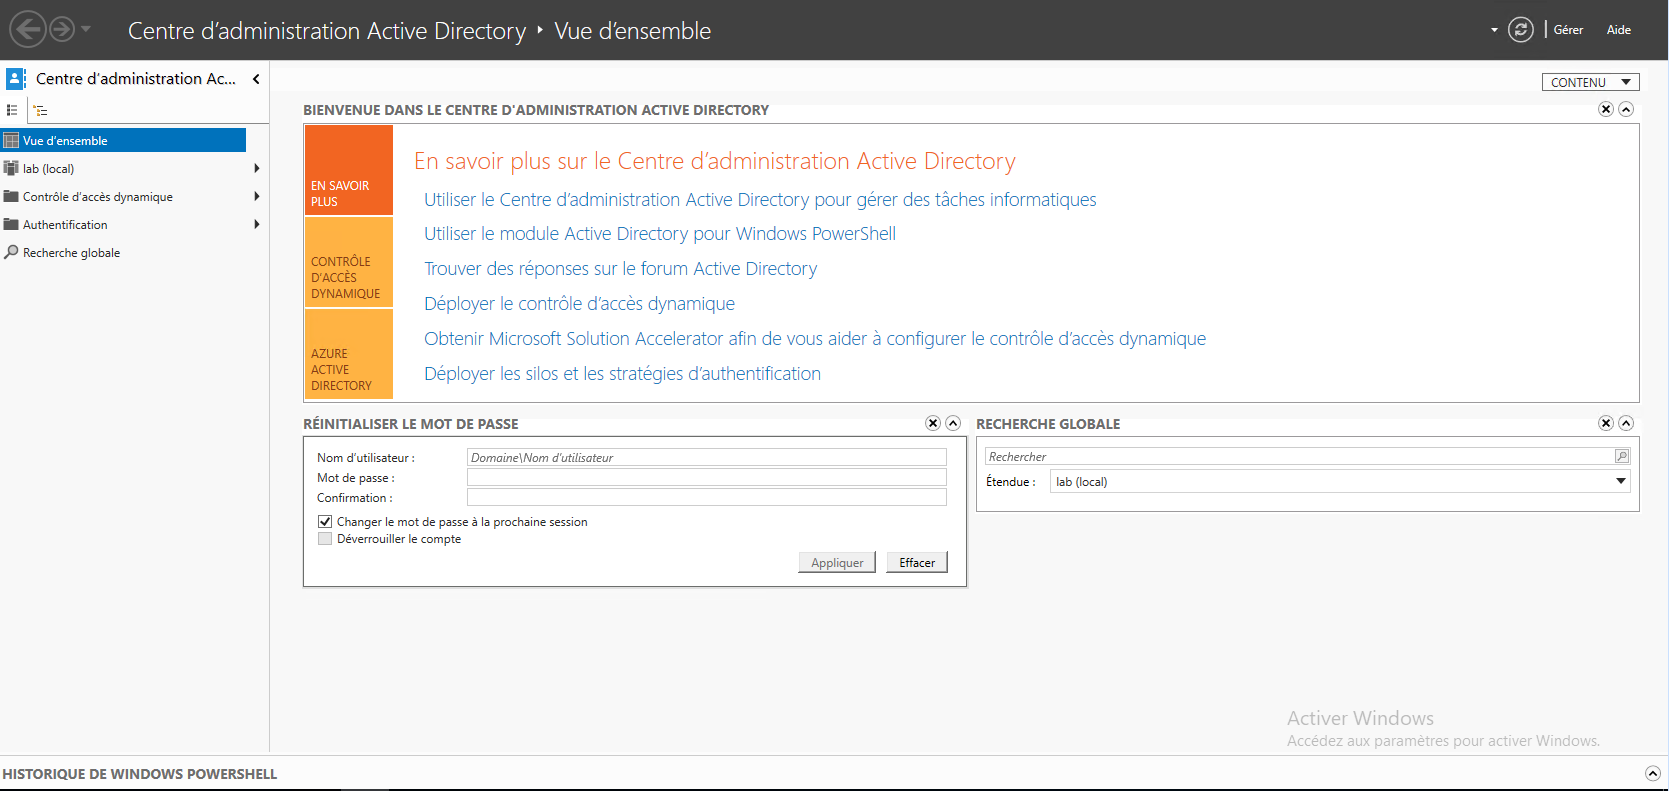The image size is (1669, 791).
Task: Focus the Nom d'utilisateur field
Action: 706,457
